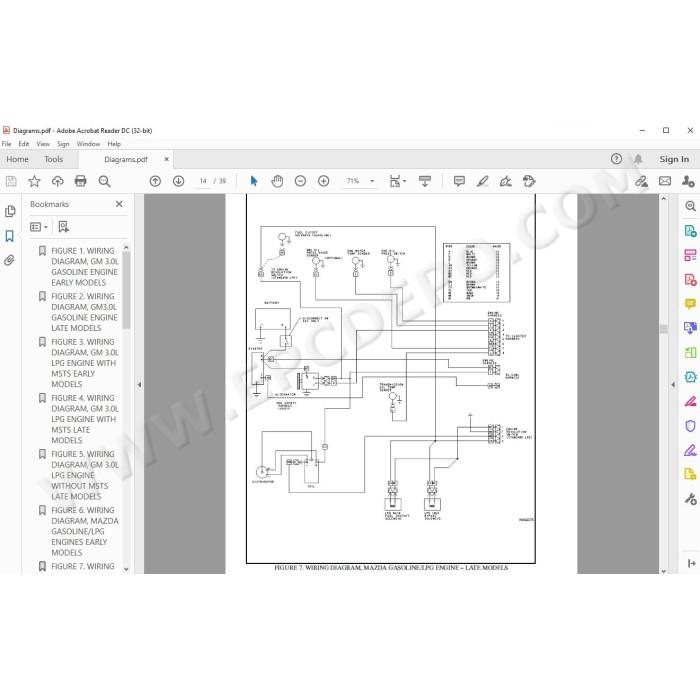Open notifications bell
Screen dimensions: 700x700
click(x=638, y=159)
